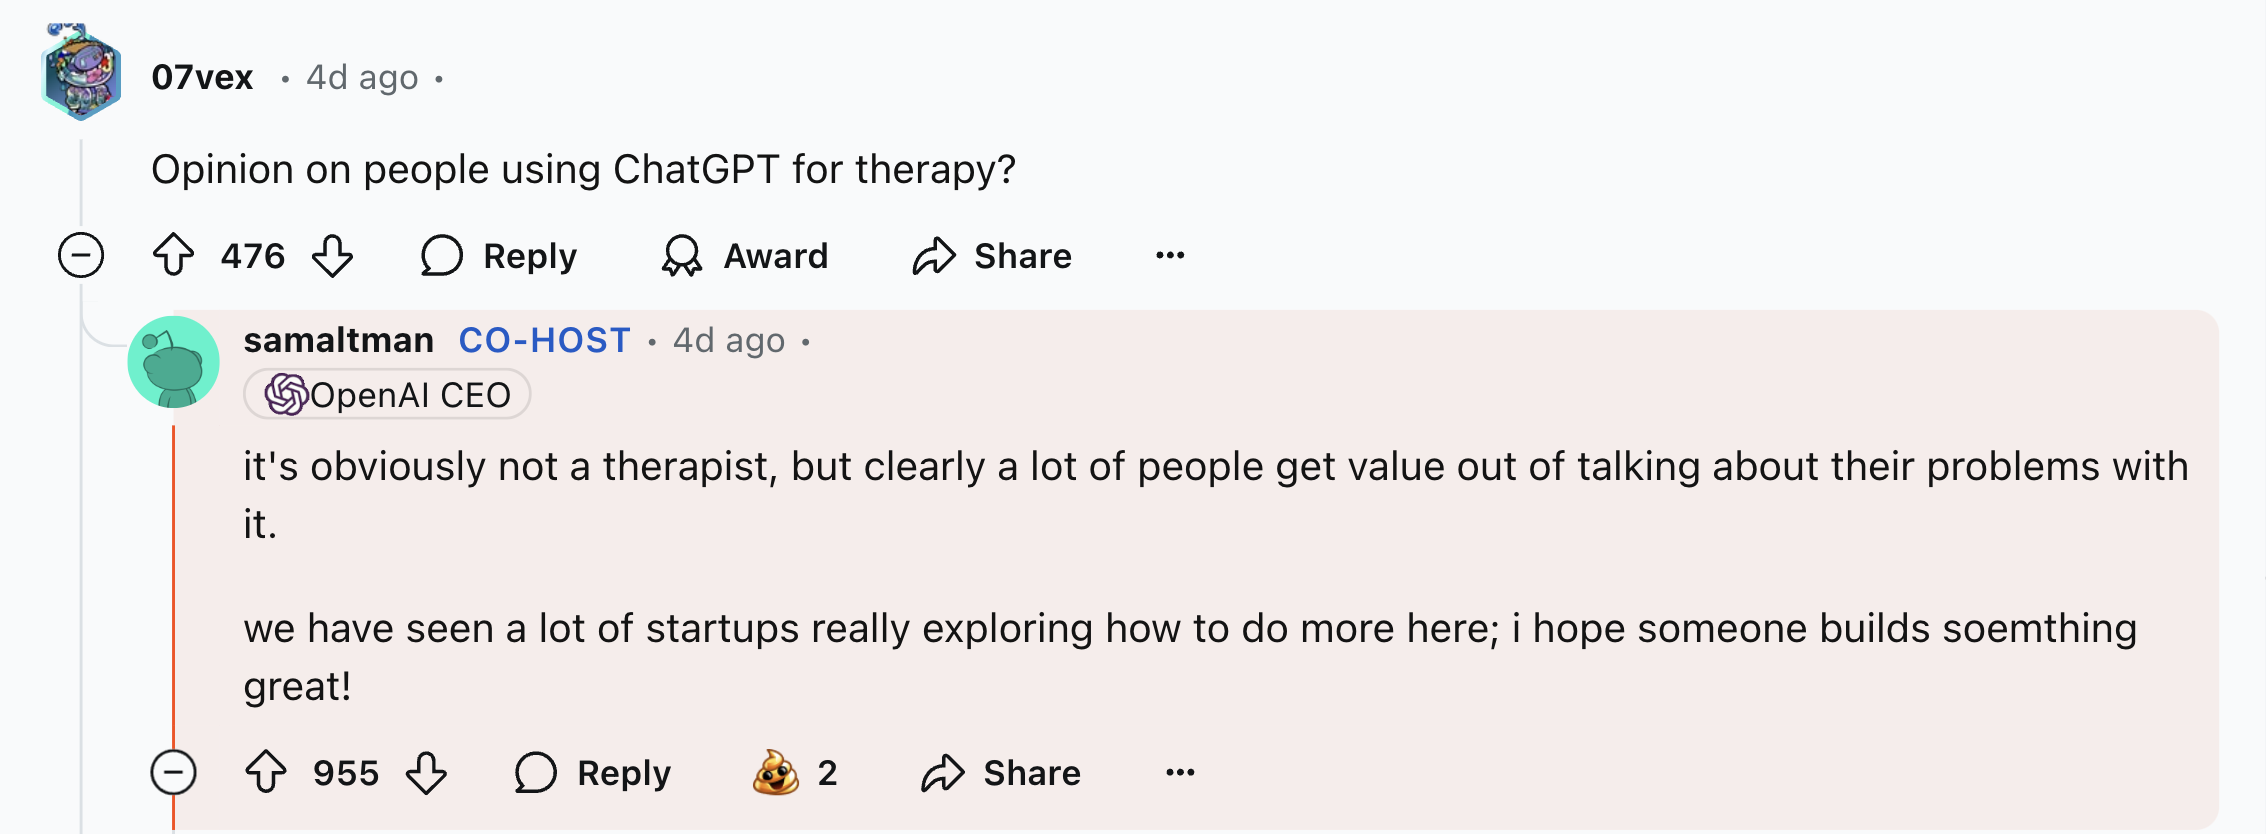Click the samaltman snoo avatar
The height and width of the screenshot is (834, 2266).
point(172,362)
